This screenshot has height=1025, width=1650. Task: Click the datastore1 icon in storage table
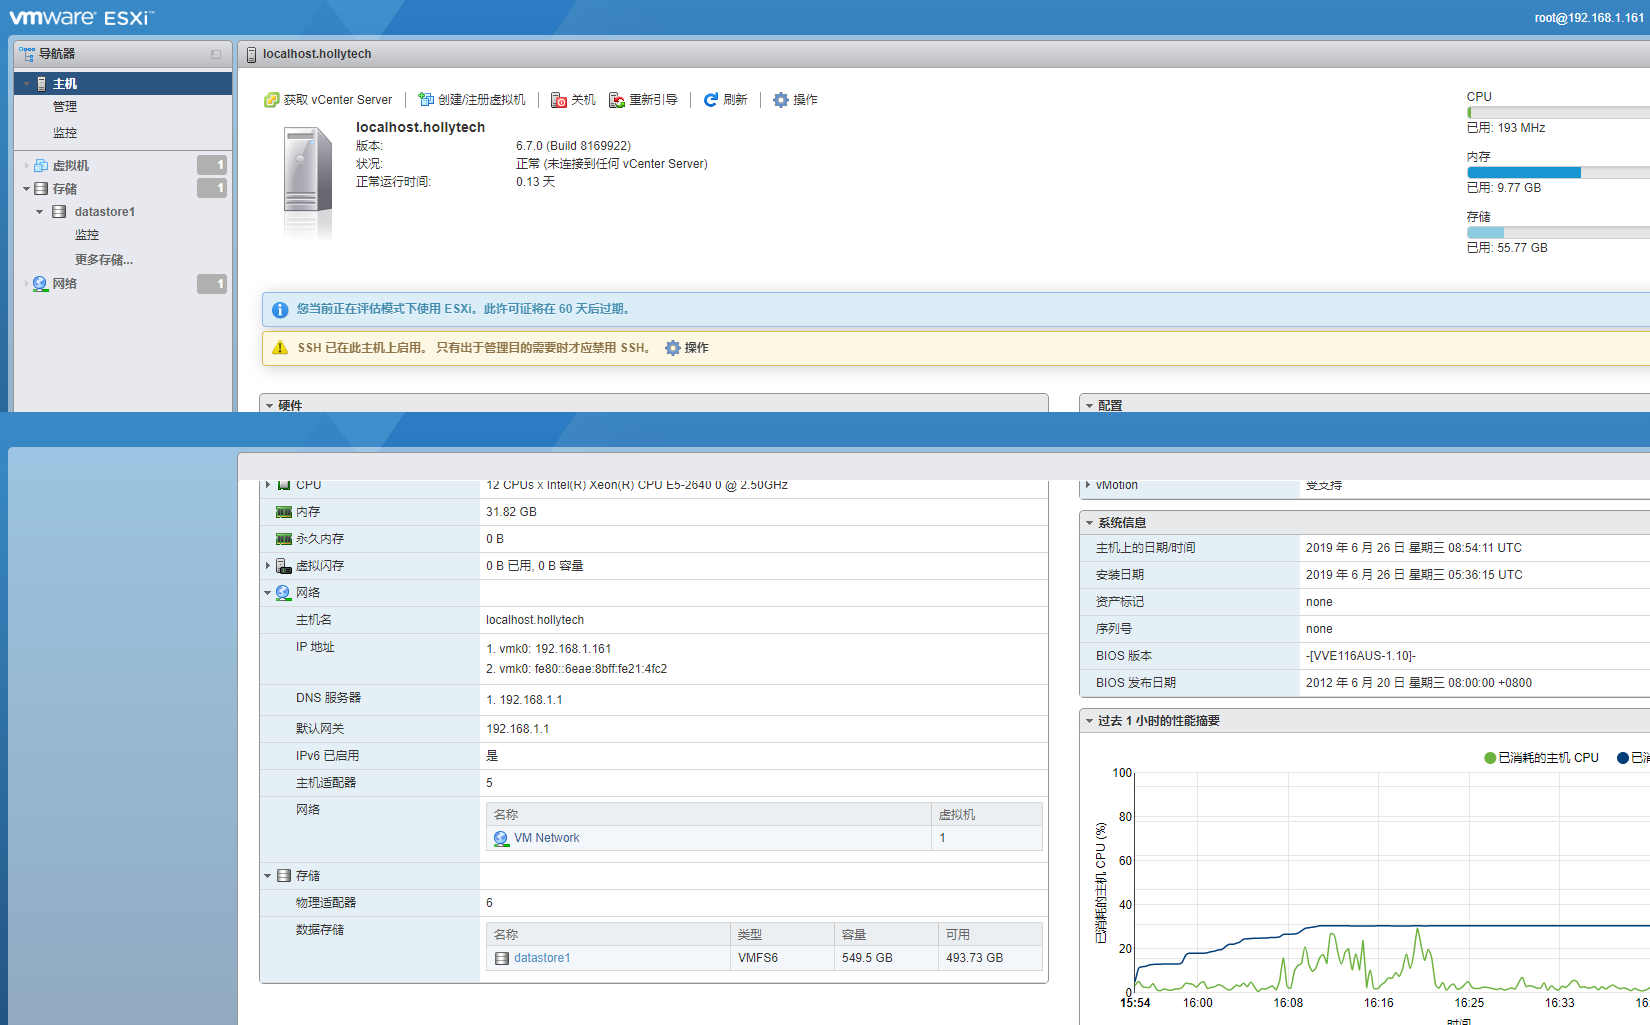coord(502,958)
